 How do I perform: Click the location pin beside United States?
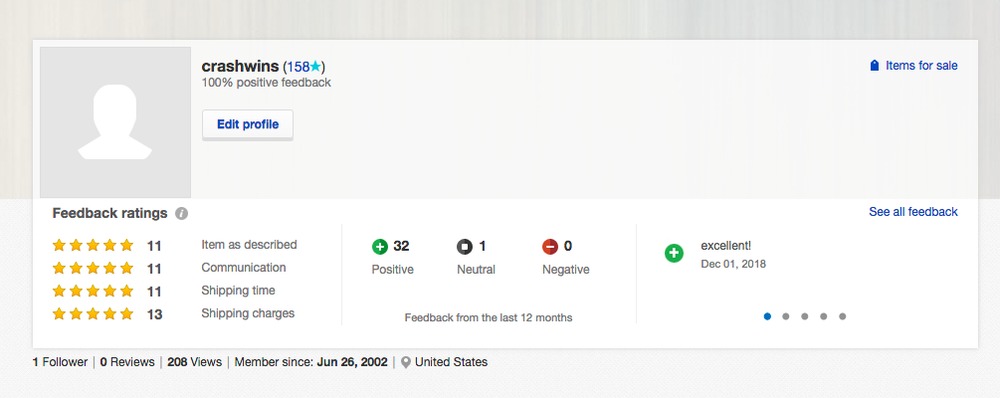pyautogui.click(x=406, y=362)
